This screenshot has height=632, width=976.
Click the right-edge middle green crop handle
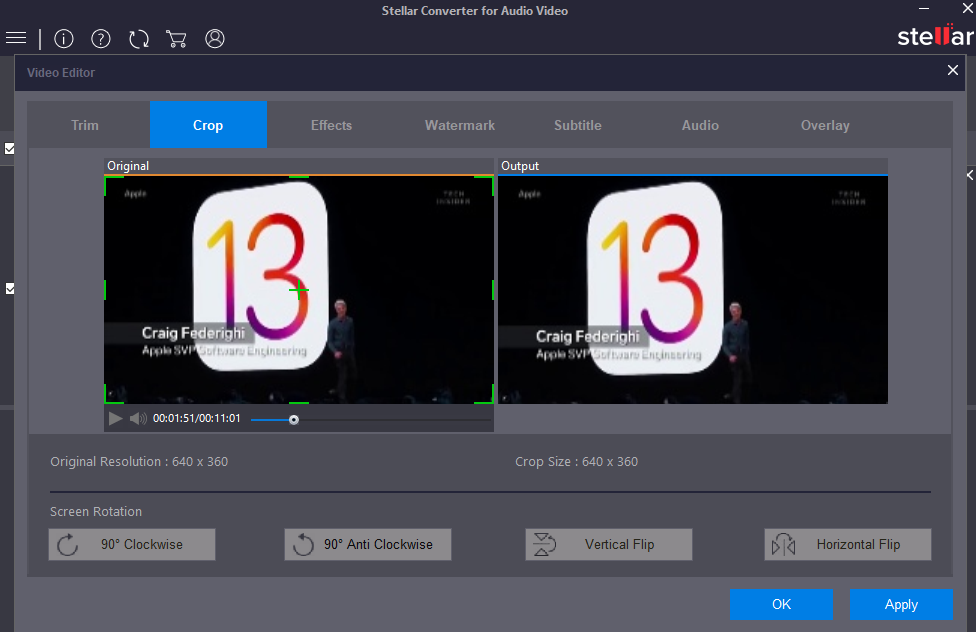click(493, 290)
